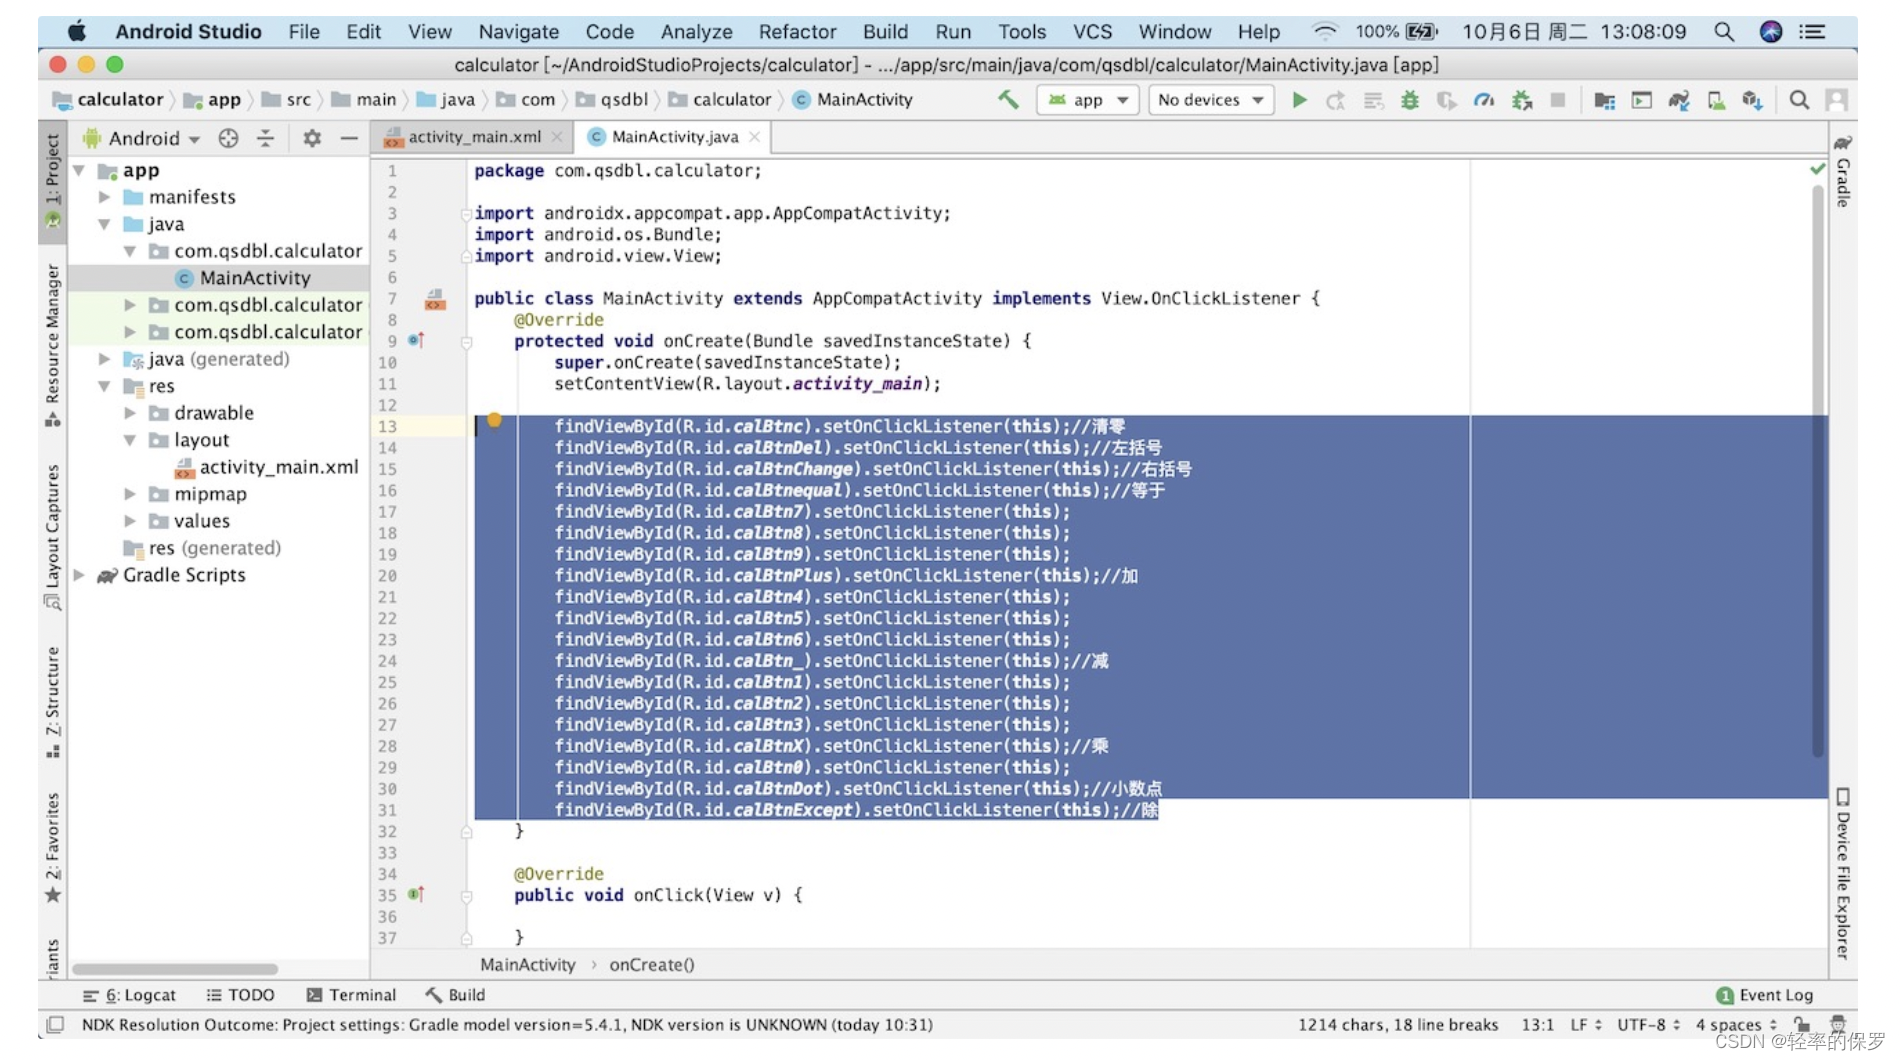Toggle the Gradle side panel

1843,171
